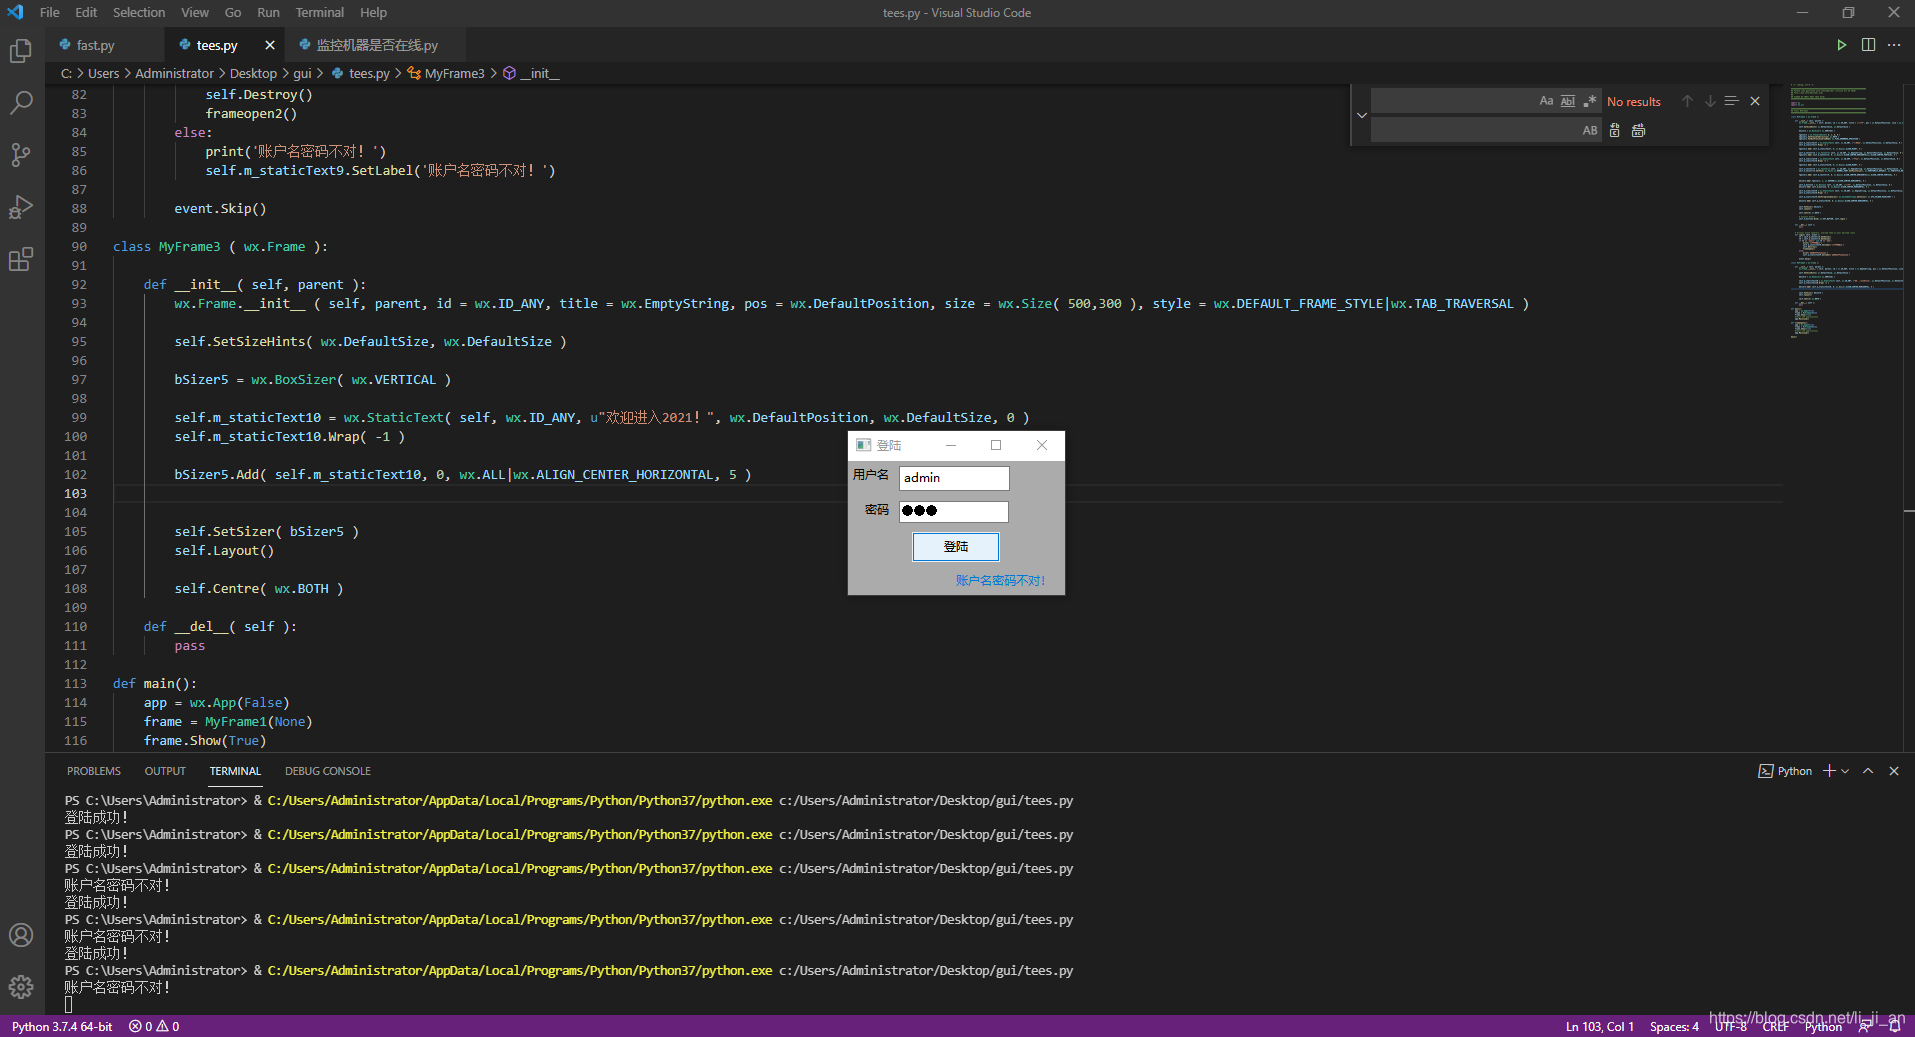This screenshot has height=1037, width=1915.
Task: Switch to the DEBUG CONSOLE panel tab
Action: (328, 771)
